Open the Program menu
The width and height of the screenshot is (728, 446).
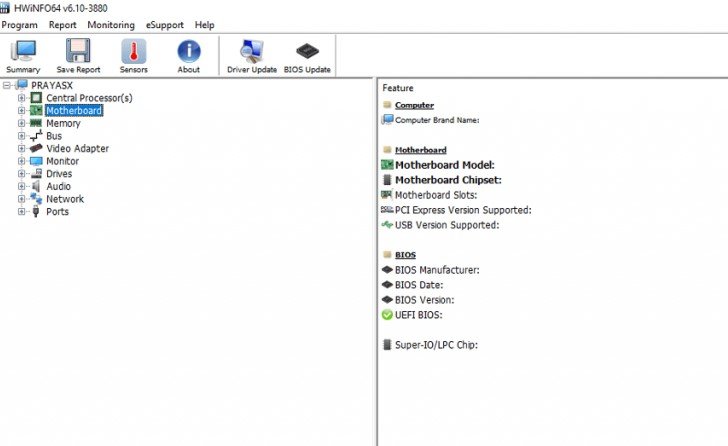pyautogui.click(x=20, y=24)
